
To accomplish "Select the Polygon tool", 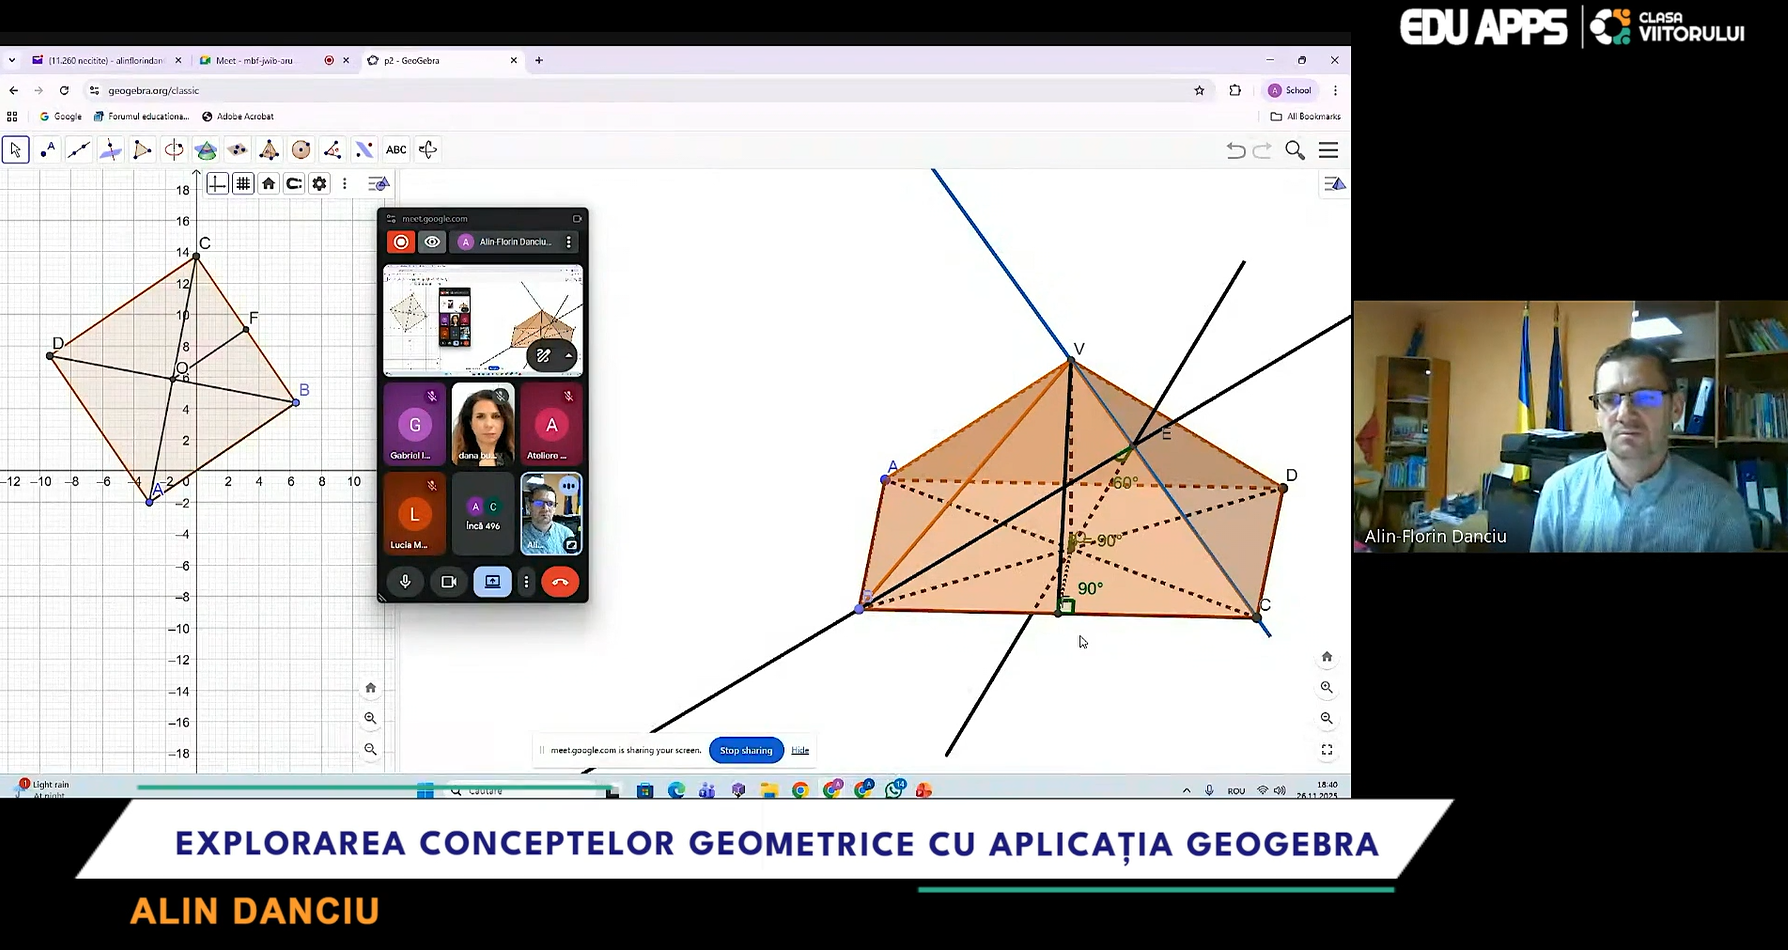I will click(143, 150).
